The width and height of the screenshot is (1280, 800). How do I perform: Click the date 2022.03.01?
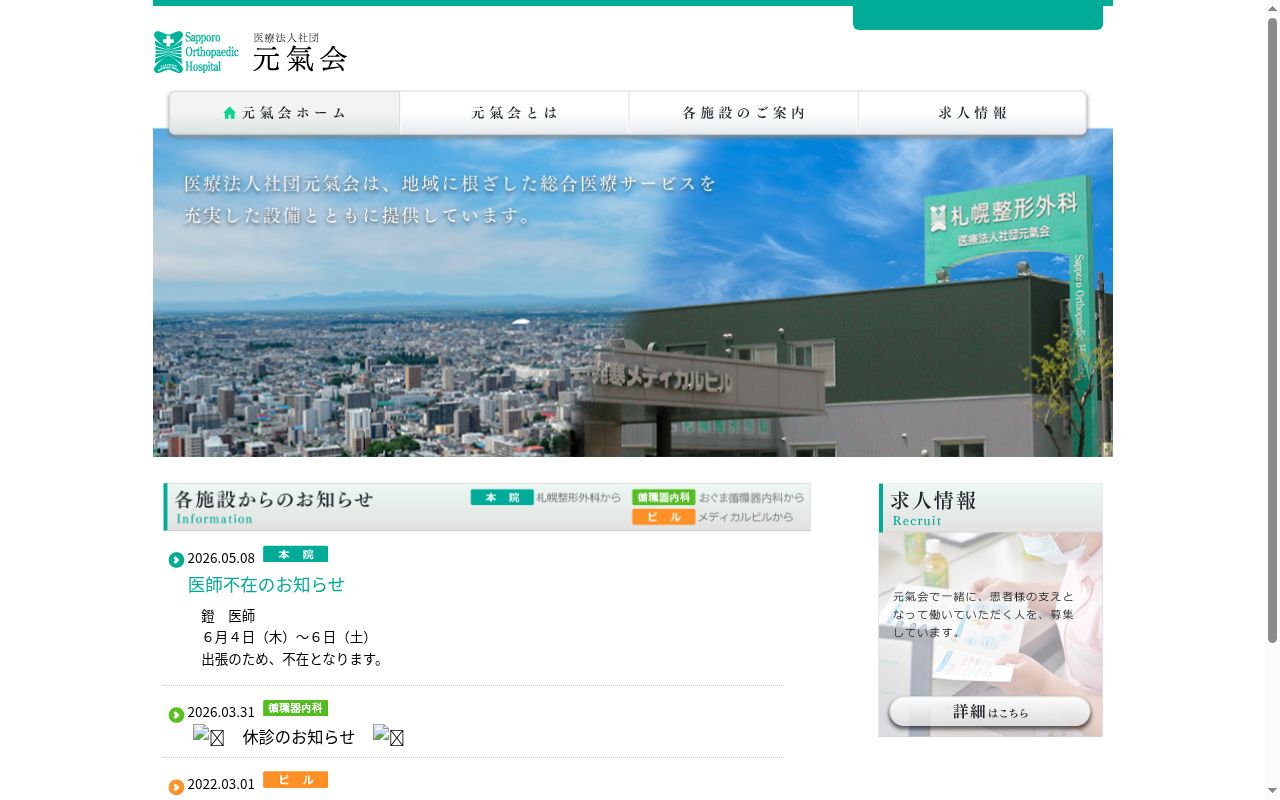[221, 784]
